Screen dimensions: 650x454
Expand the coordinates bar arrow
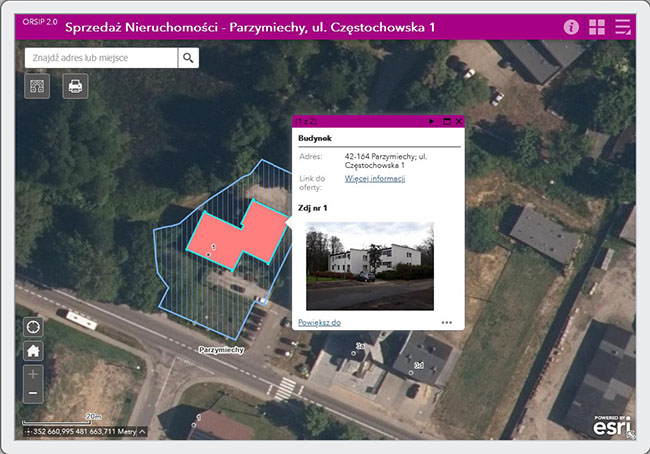click(x=142, y=432)
